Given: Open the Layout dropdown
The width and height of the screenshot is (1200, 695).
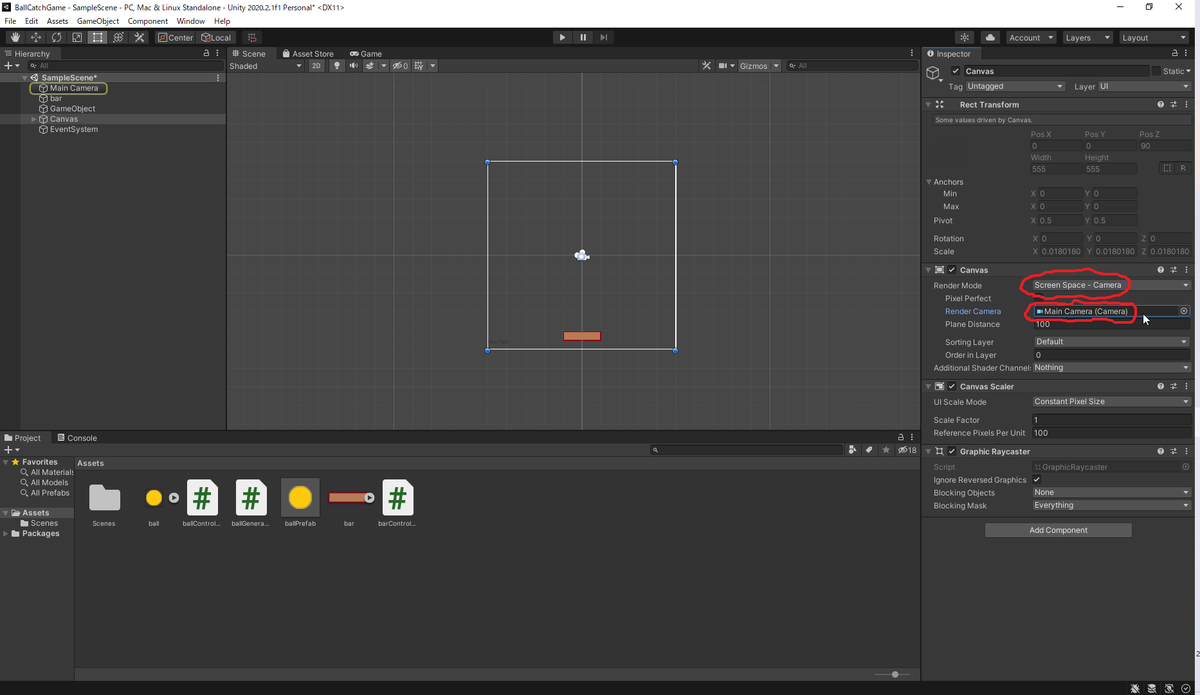Looking at the screenshot, I should pos(1153,37).
